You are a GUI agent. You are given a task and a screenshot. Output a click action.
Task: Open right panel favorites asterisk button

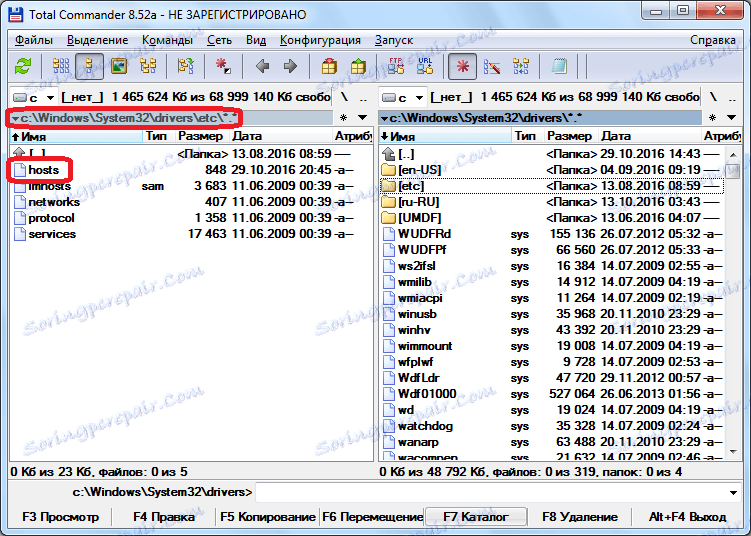[712, 117]
